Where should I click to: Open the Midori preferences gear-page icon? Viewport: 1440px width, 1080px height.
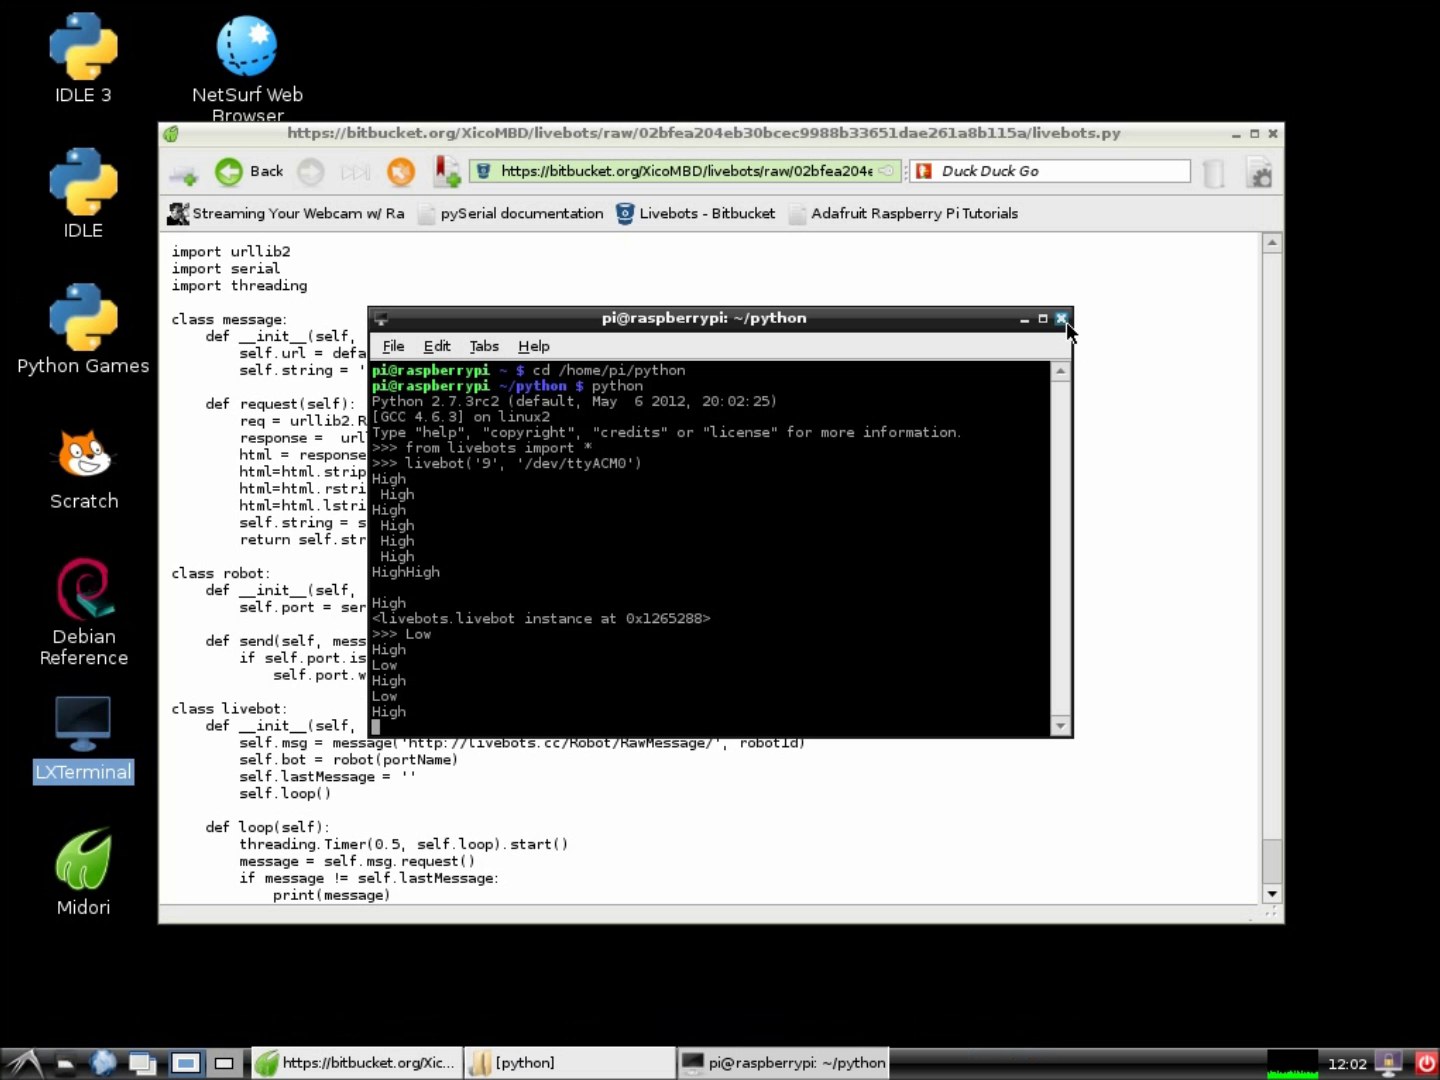(1259, 173)
